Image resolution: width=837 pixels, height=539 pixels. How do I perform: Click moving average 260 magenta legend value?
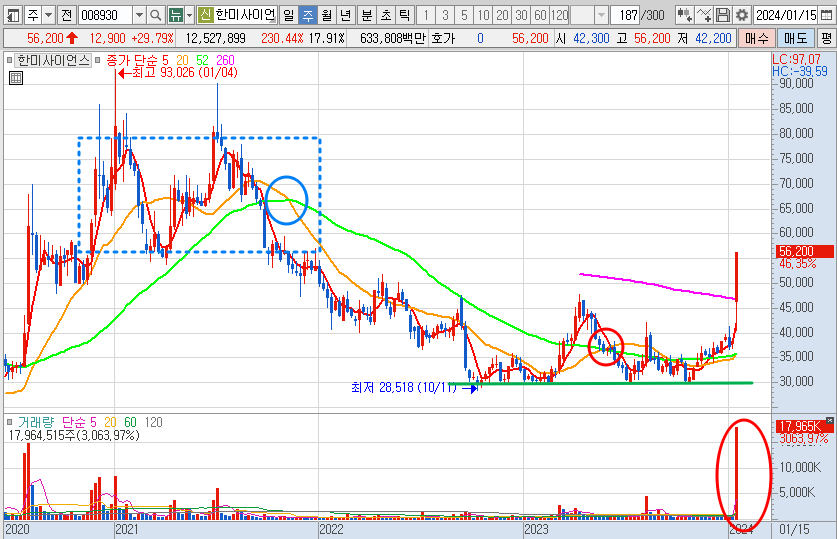[225, 60]
